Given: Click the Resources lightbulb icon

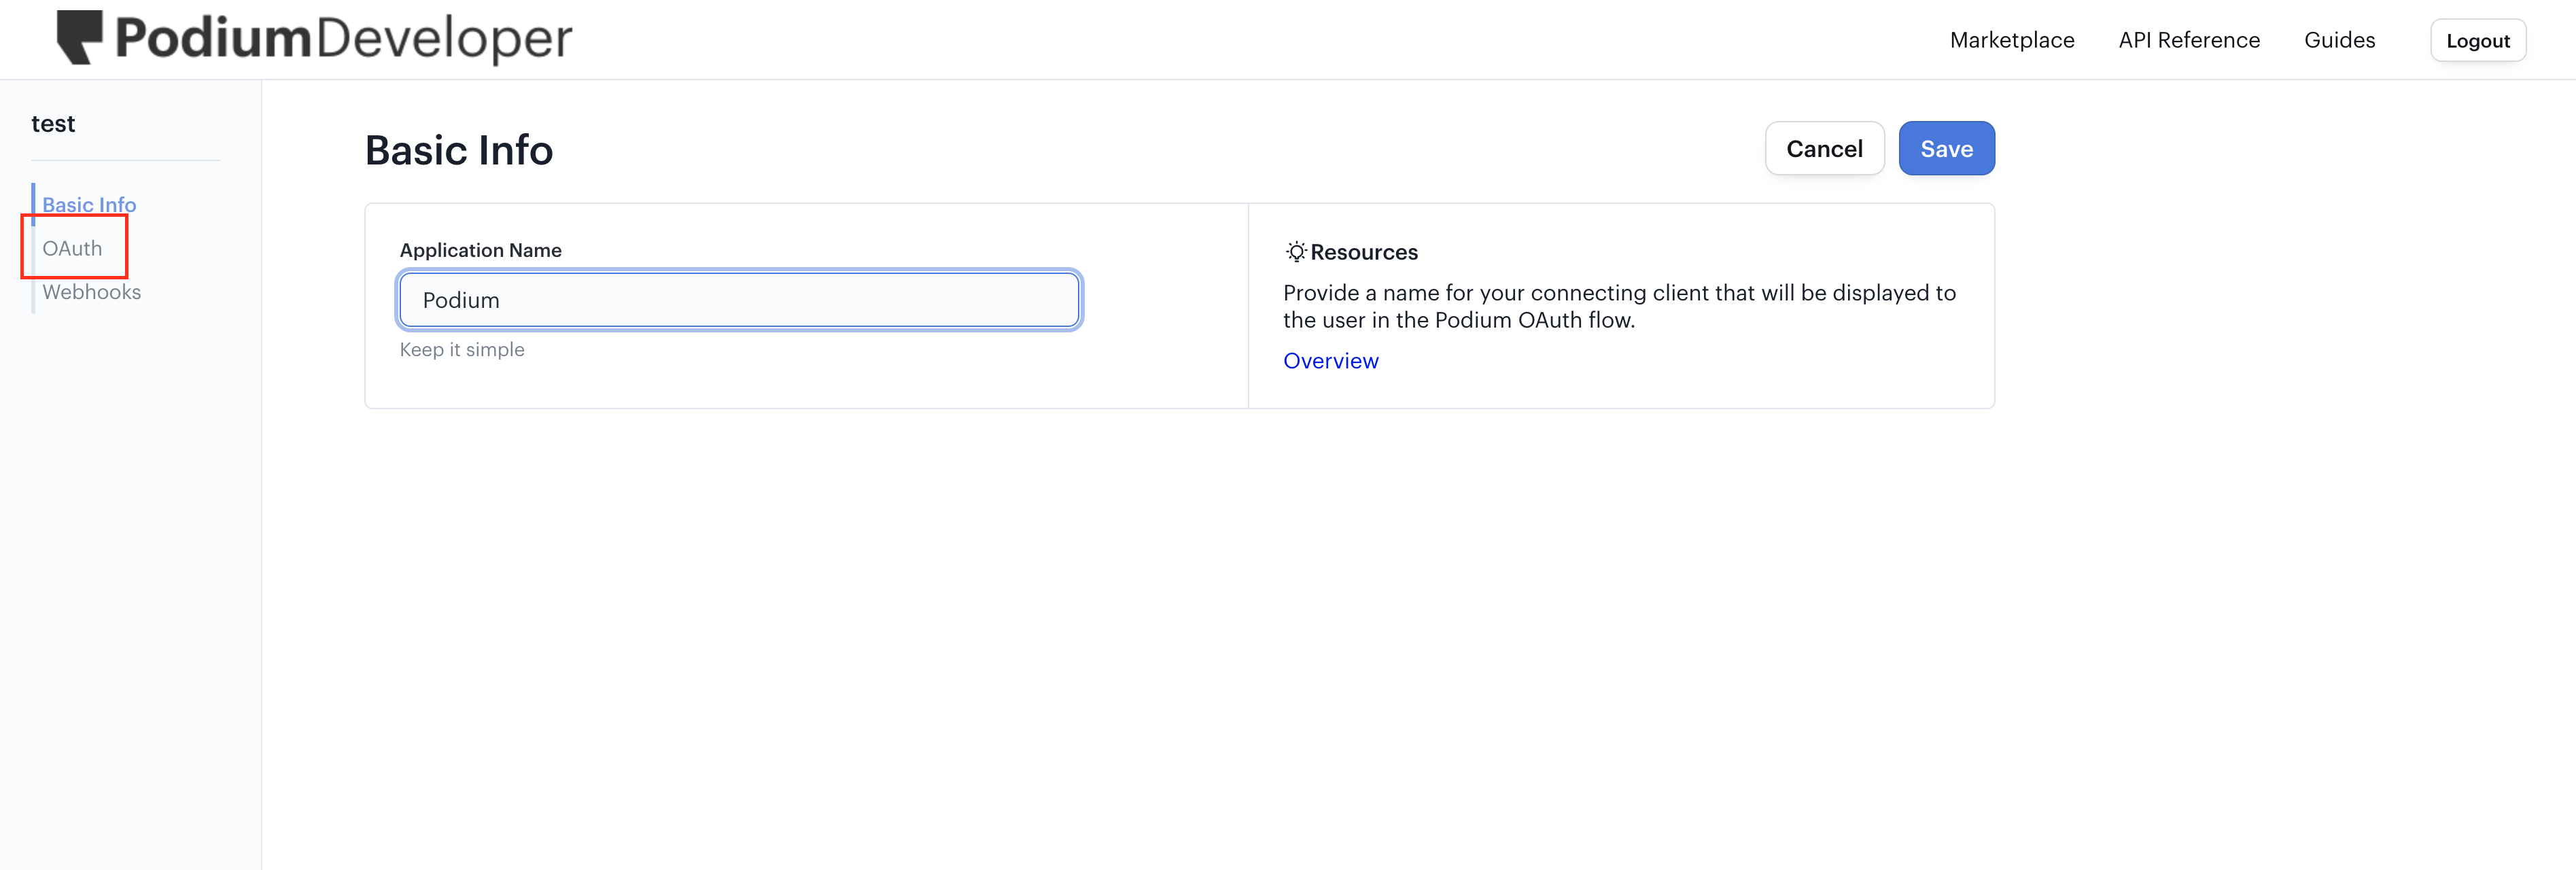Looking at the screenshot, I should coord(1296,252).
